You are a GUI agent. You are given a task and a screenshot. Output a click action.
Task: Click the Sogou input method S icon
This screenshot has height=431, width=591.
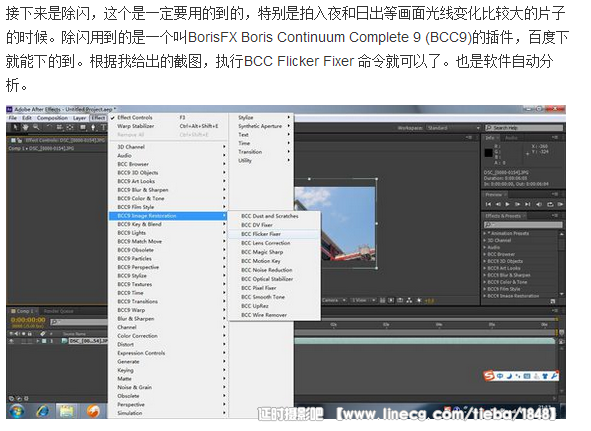[489, 376]
